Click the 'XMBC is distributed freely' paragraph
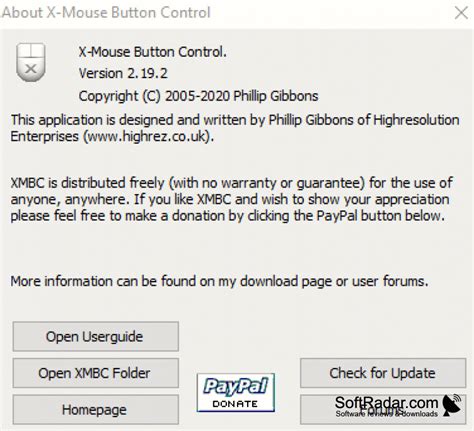 (x=232, y=199)
